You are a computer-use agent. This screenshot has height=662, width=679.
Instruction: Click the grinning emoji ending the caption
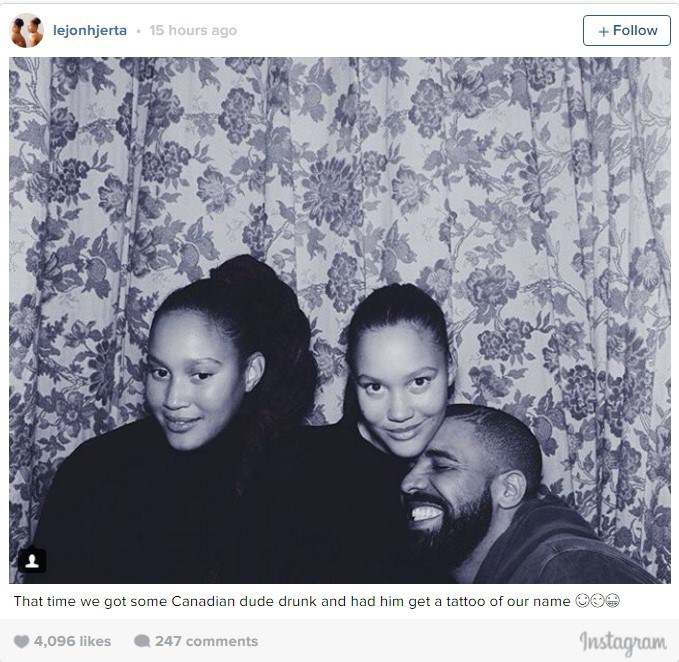(x=612, y=601)
